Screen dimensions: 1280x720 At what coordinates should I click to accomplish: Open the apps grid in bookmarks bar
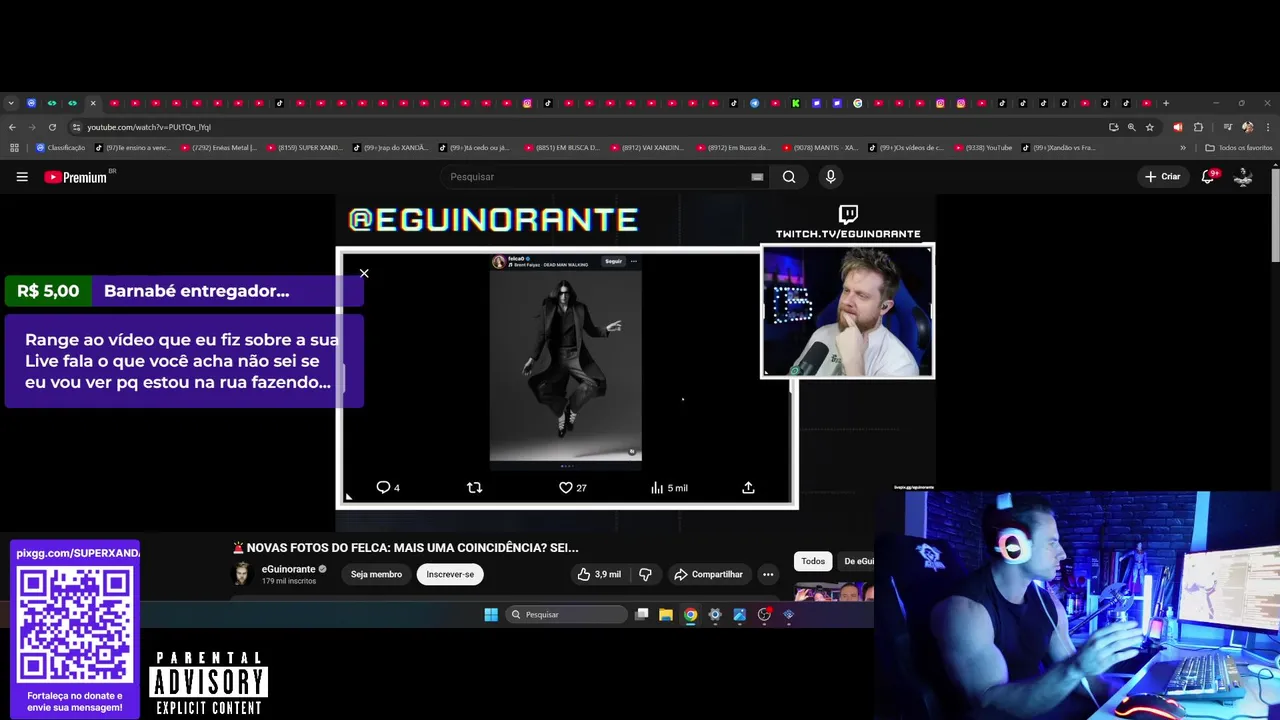point(14,148)
